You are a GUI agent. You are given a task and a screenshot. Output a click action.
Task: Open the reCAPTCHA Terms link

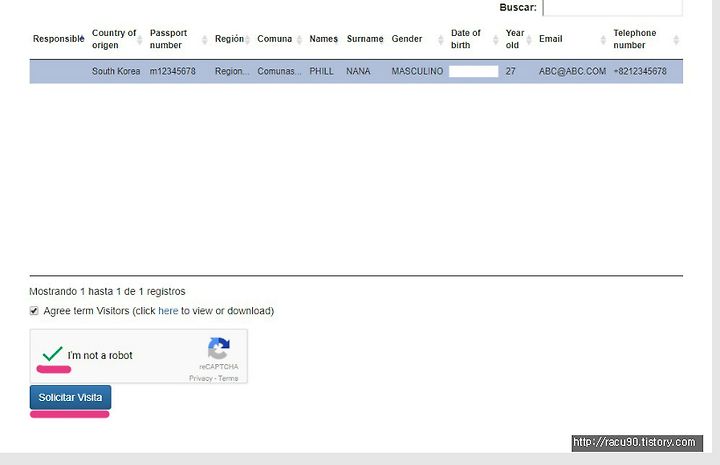pos(228,378)
